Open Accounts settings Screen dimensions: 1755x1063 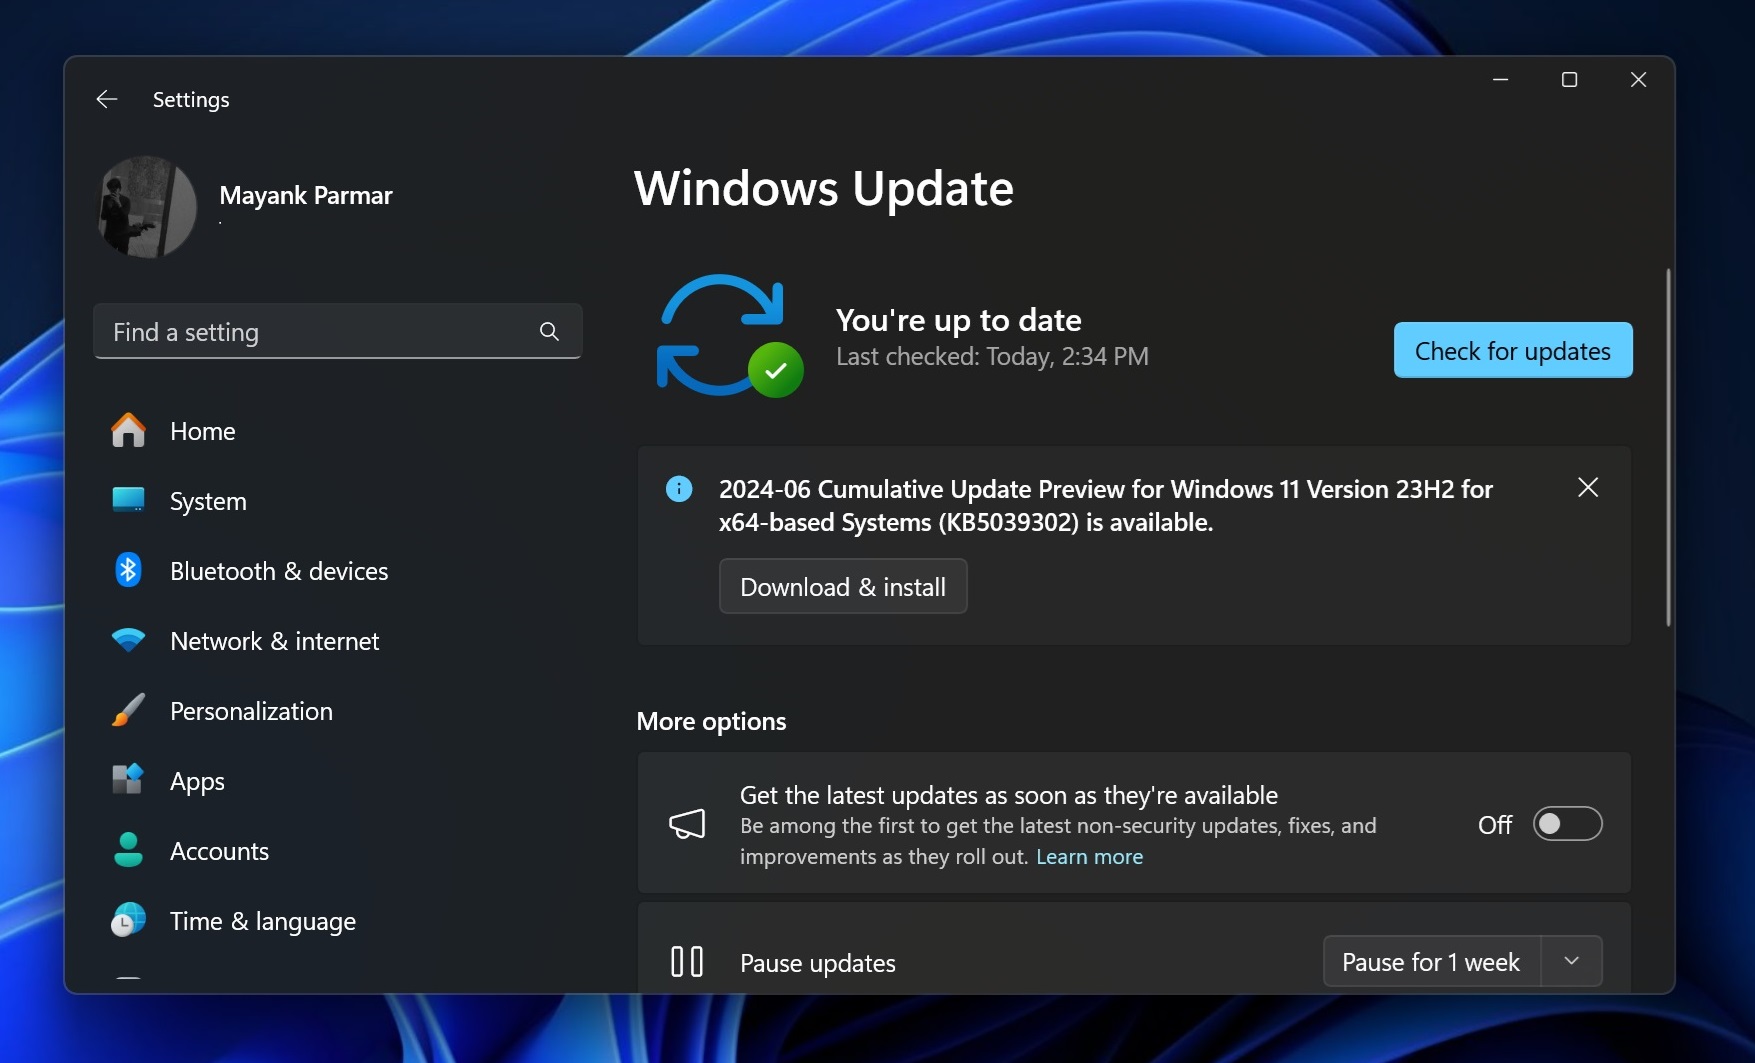click(338, 851)
